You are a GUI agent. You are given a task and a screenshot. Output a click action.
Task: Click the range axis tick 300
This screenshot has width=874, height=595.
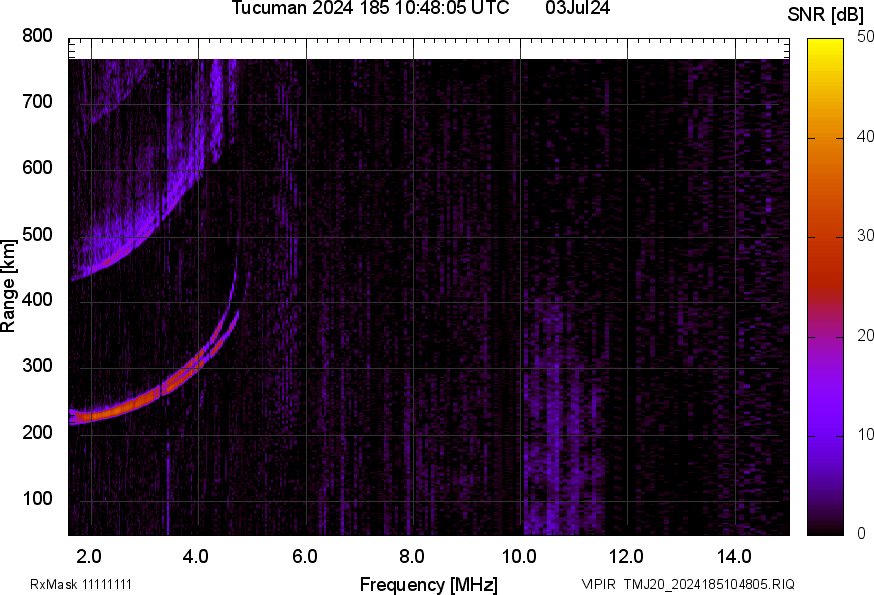pos(37,366)
